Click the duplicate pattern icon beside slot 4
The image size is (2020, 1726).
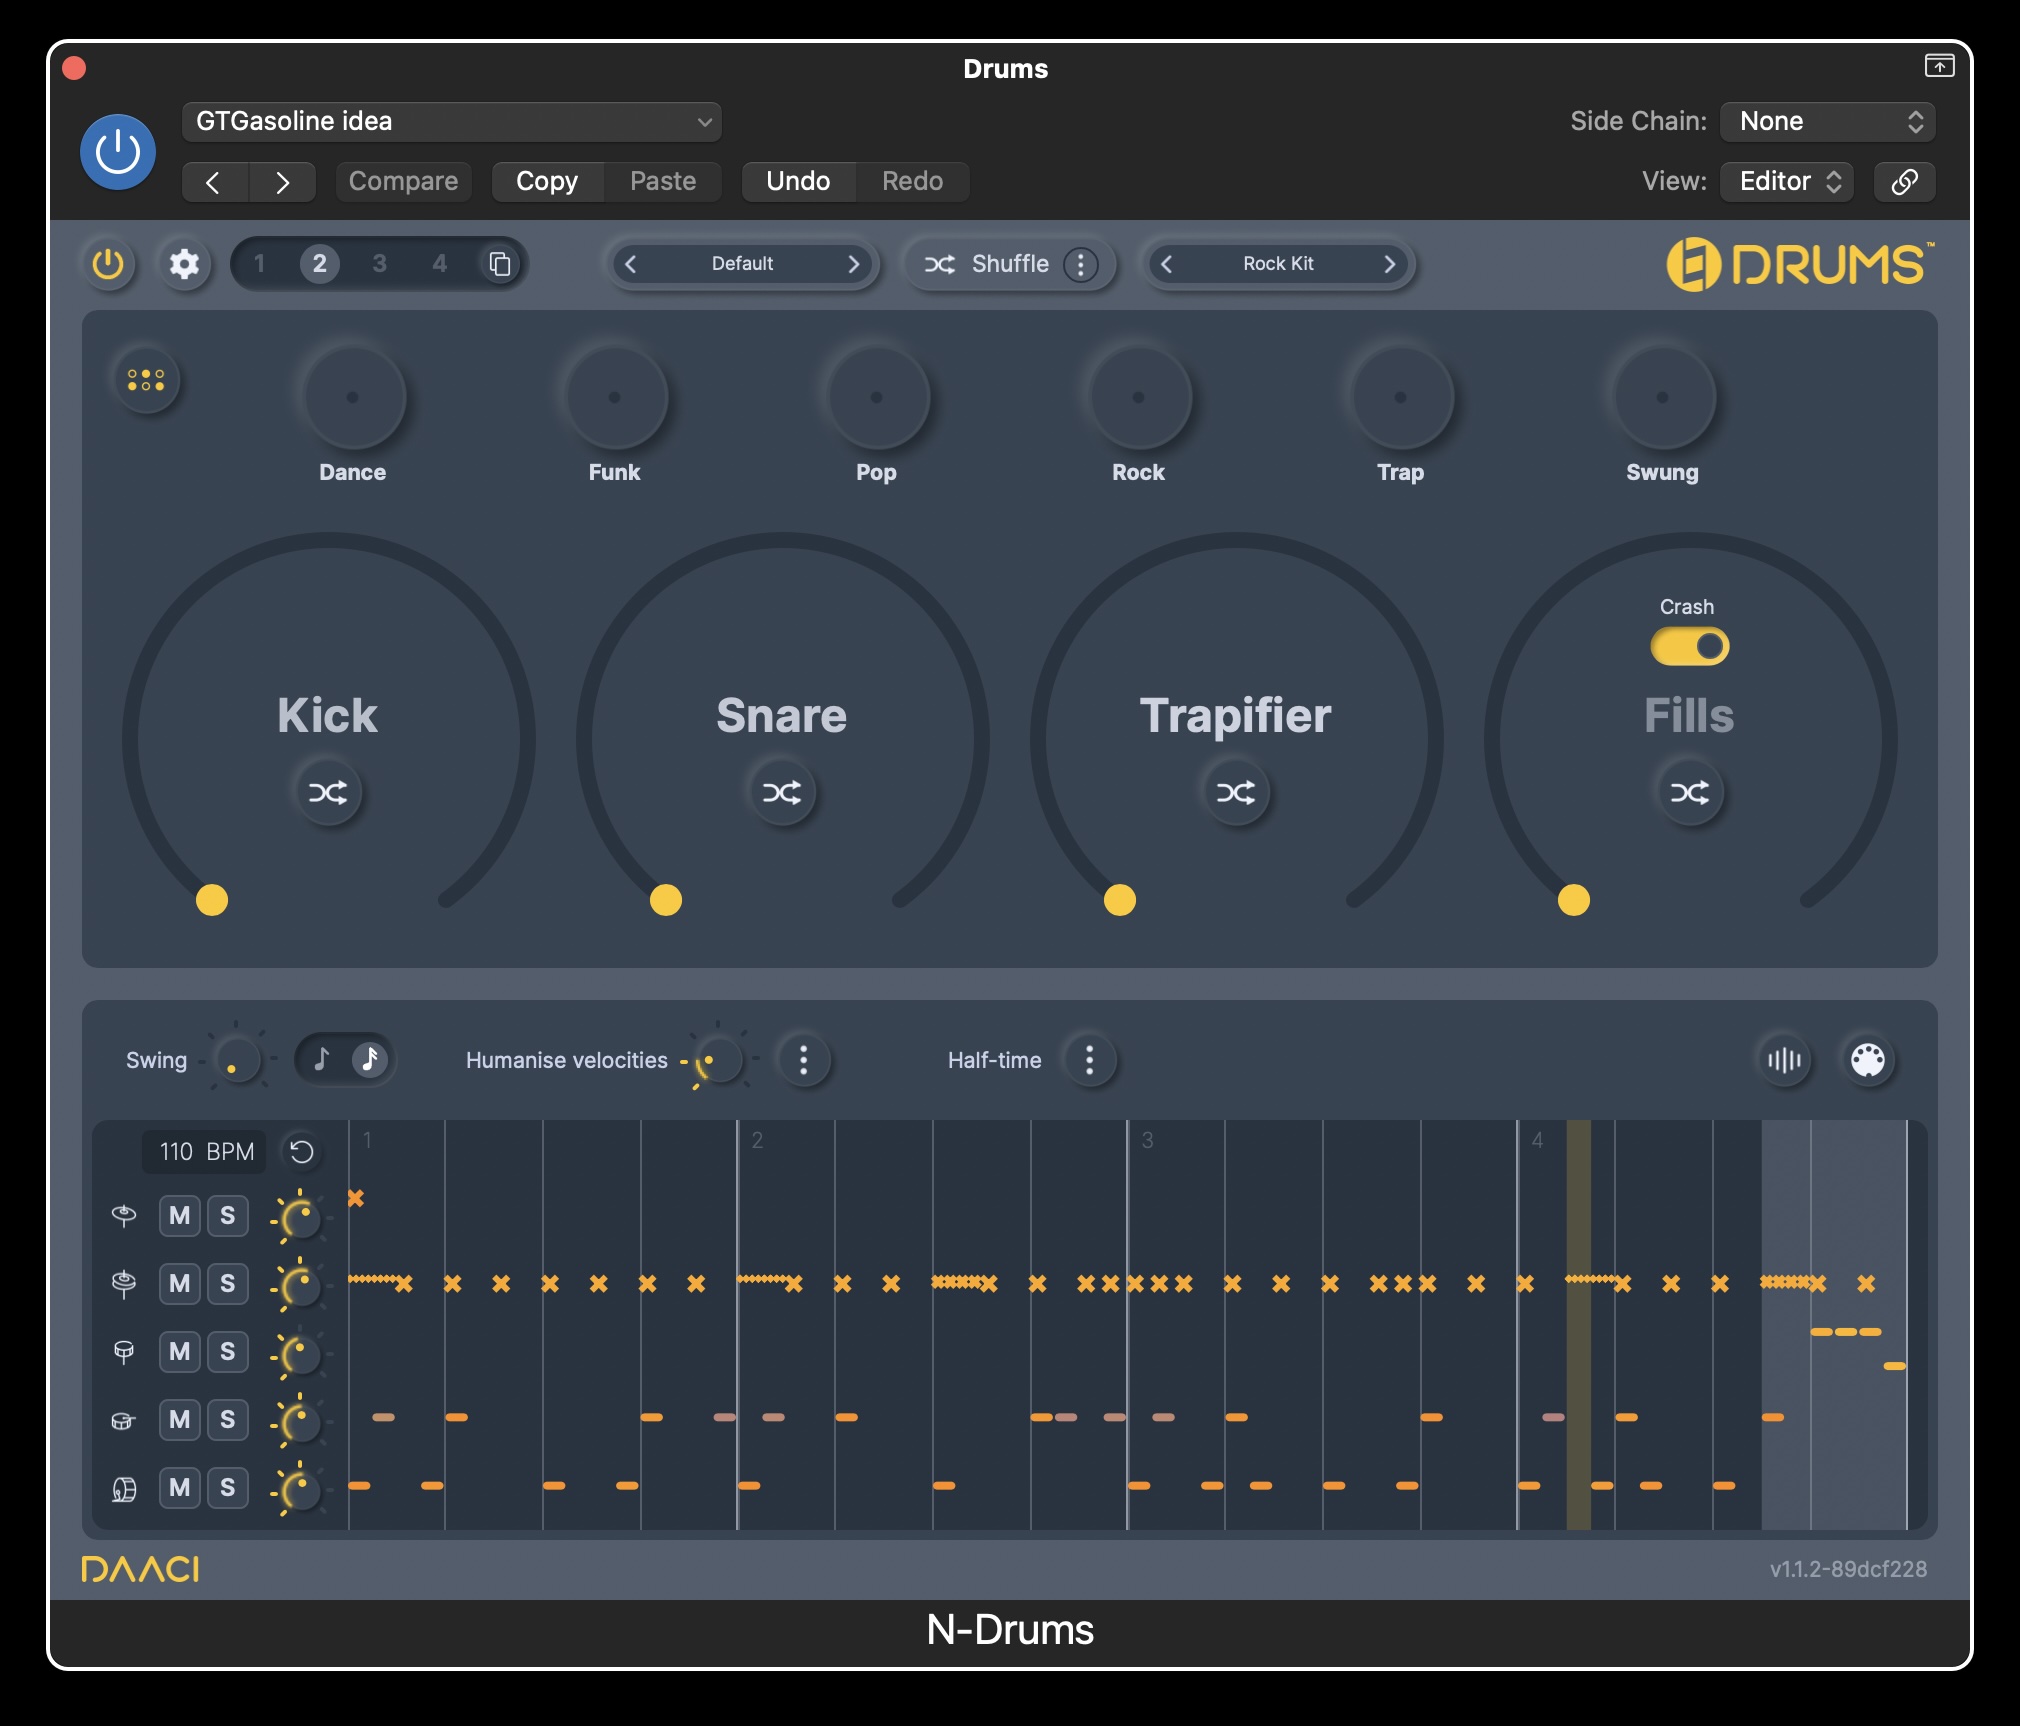click(x=498, y=263)
